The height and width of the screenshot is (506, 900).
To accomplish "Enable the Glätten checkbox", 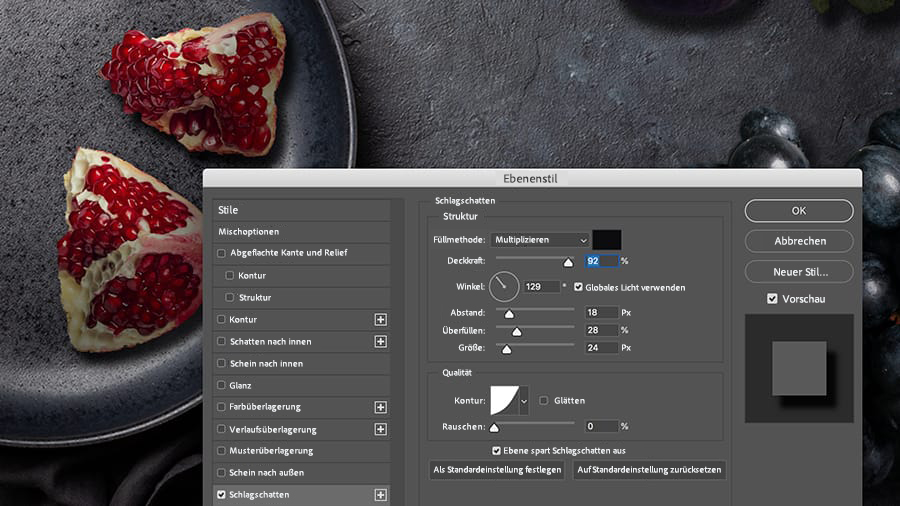I will click(x=544, y=400).
